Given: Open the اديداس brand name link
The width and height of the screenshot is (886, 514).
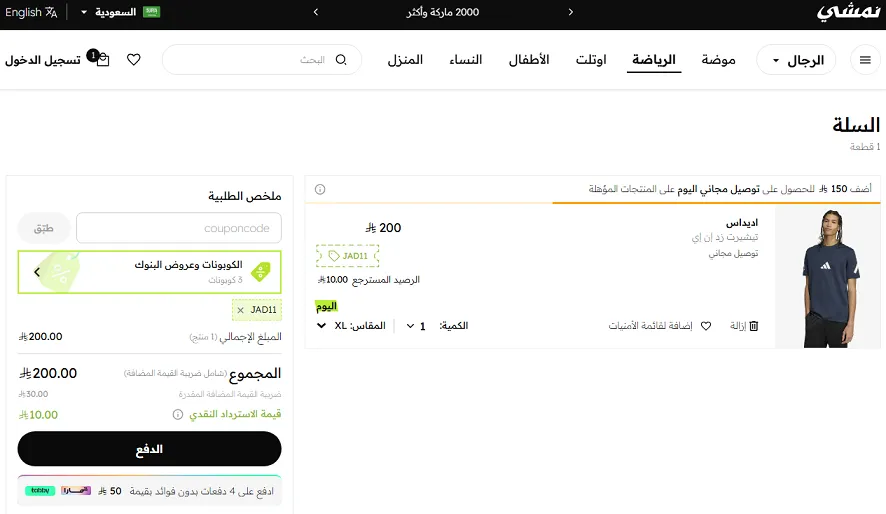Looking at the screenshot, I should click(x=742, y=223).
